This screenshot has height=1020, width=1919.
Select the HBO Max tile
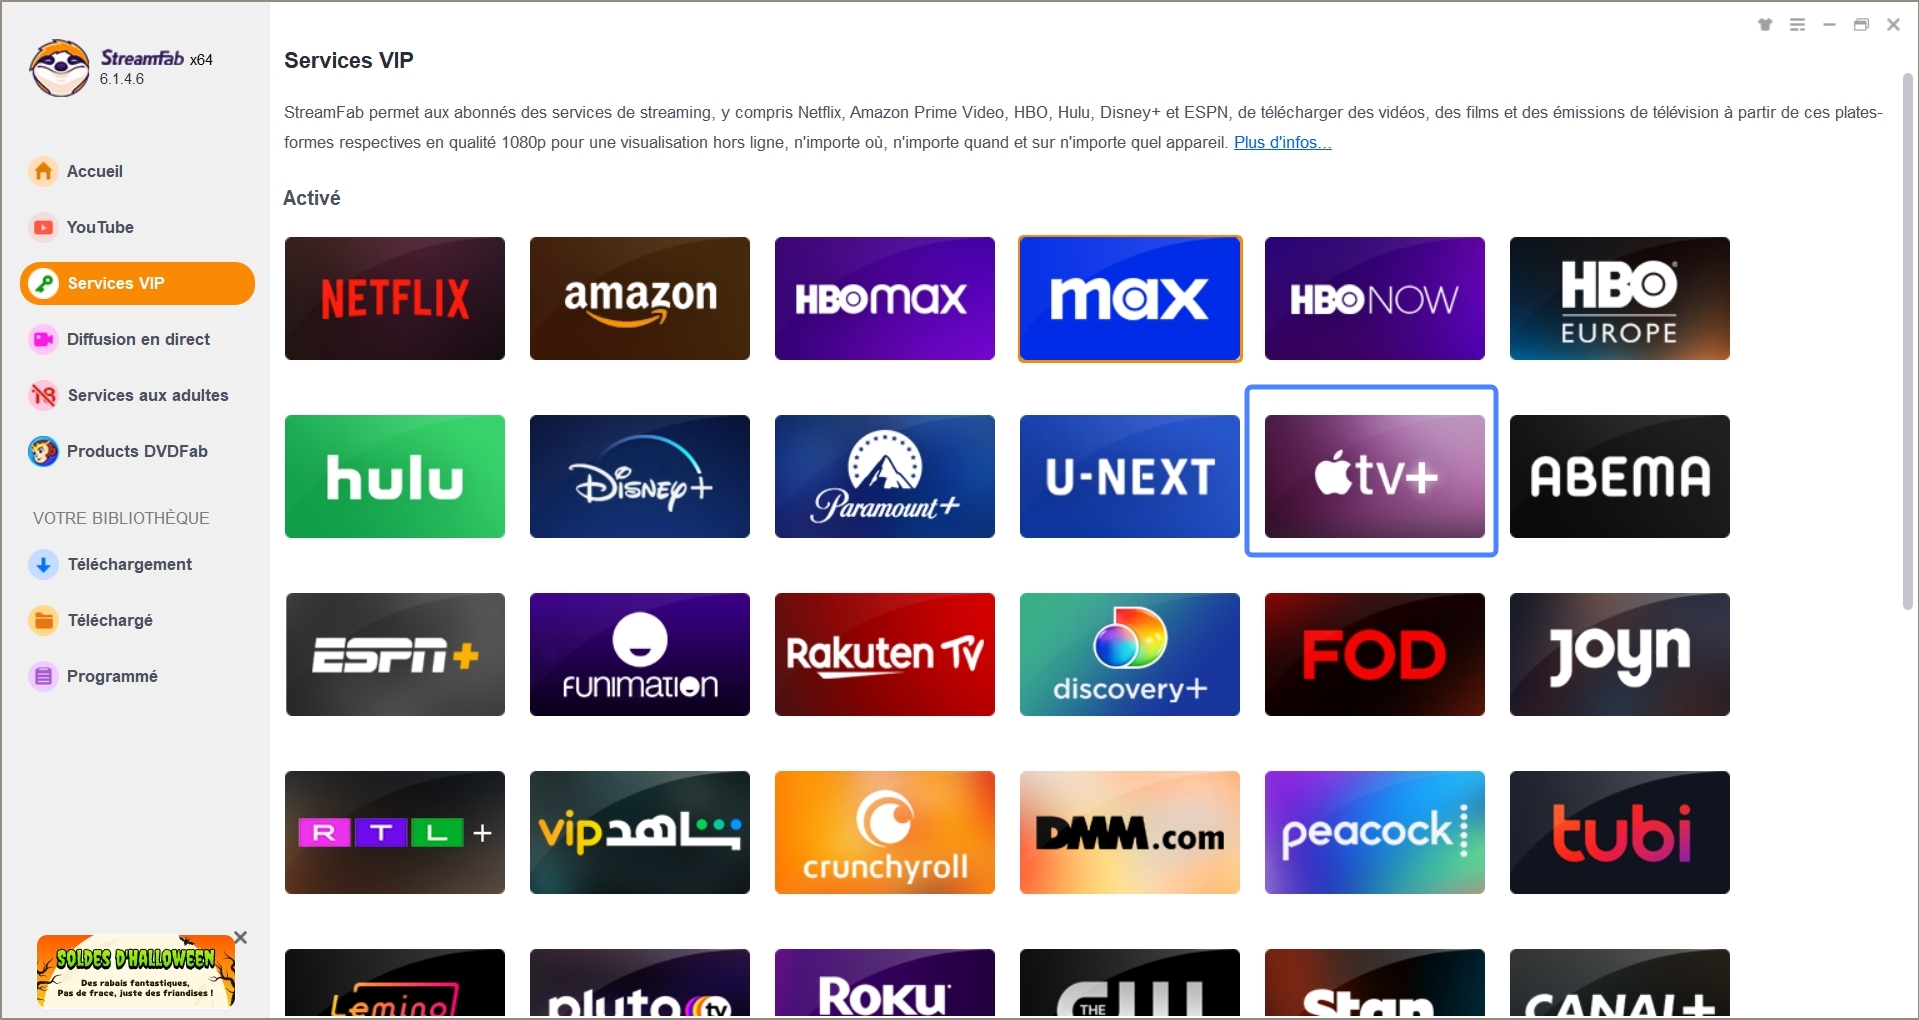pos(884,298)
